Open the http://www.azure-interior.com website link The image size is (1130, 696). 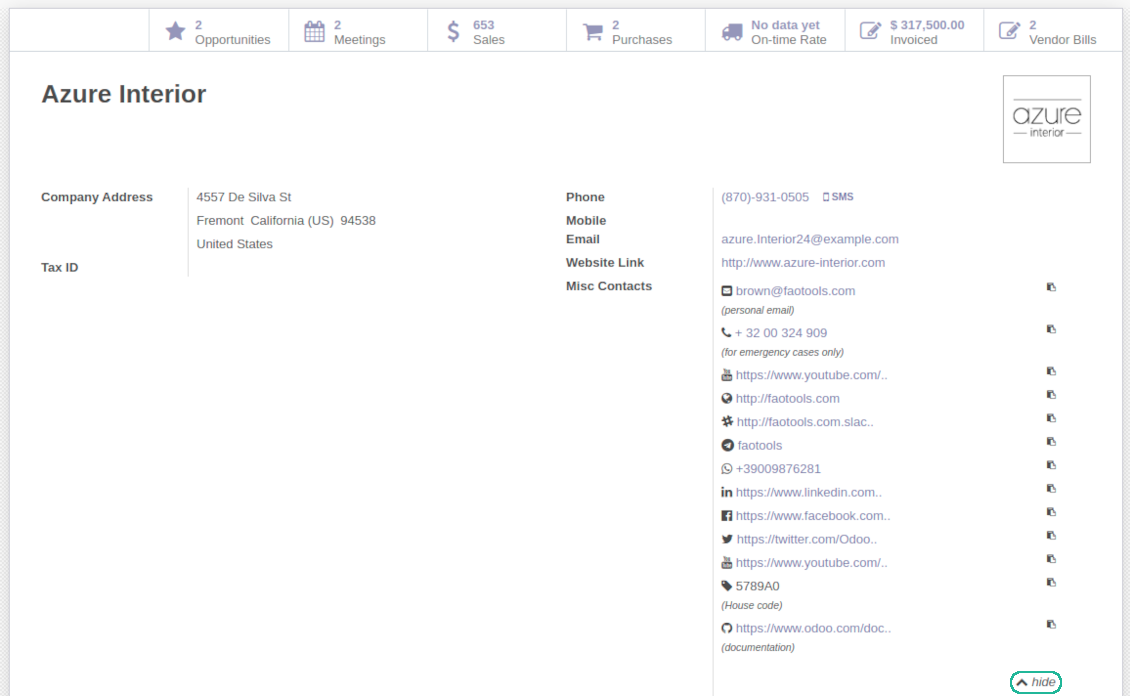point(802,263)
